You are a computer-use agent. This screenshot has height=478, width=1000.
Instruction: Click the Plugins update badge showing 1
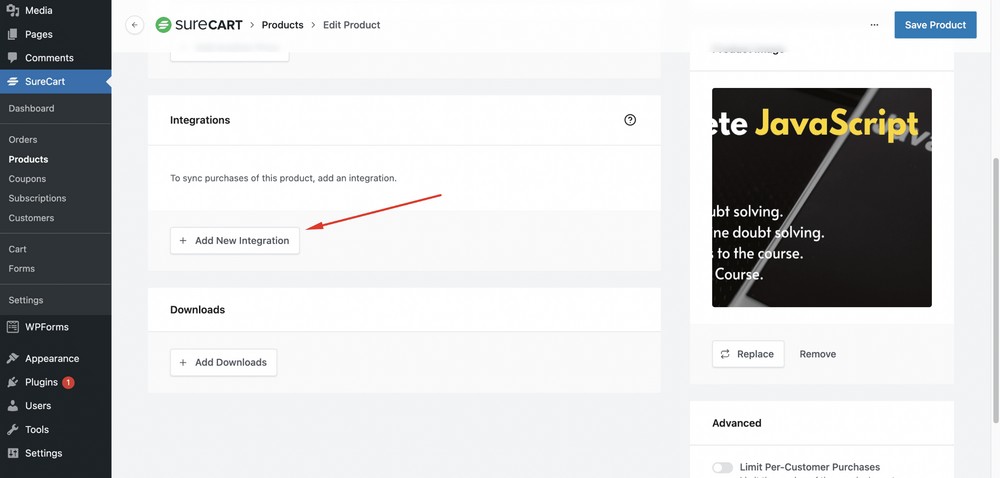[68, 382]
